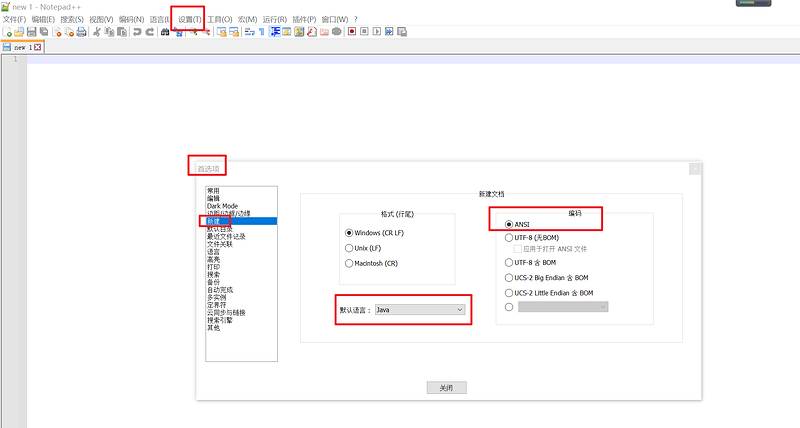Click the Save All toolbar icon
800x428 pixels.
tap(44, 32)
